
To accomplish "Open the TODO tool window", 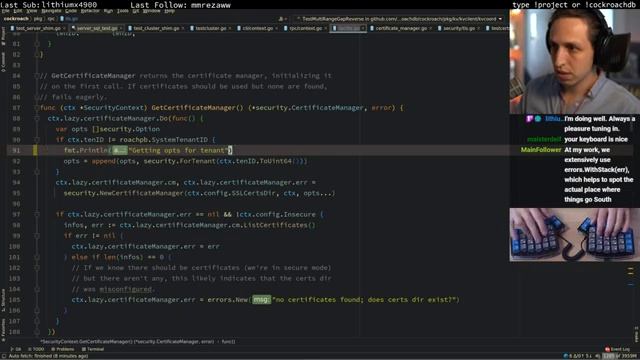I will tap(36, 349).
